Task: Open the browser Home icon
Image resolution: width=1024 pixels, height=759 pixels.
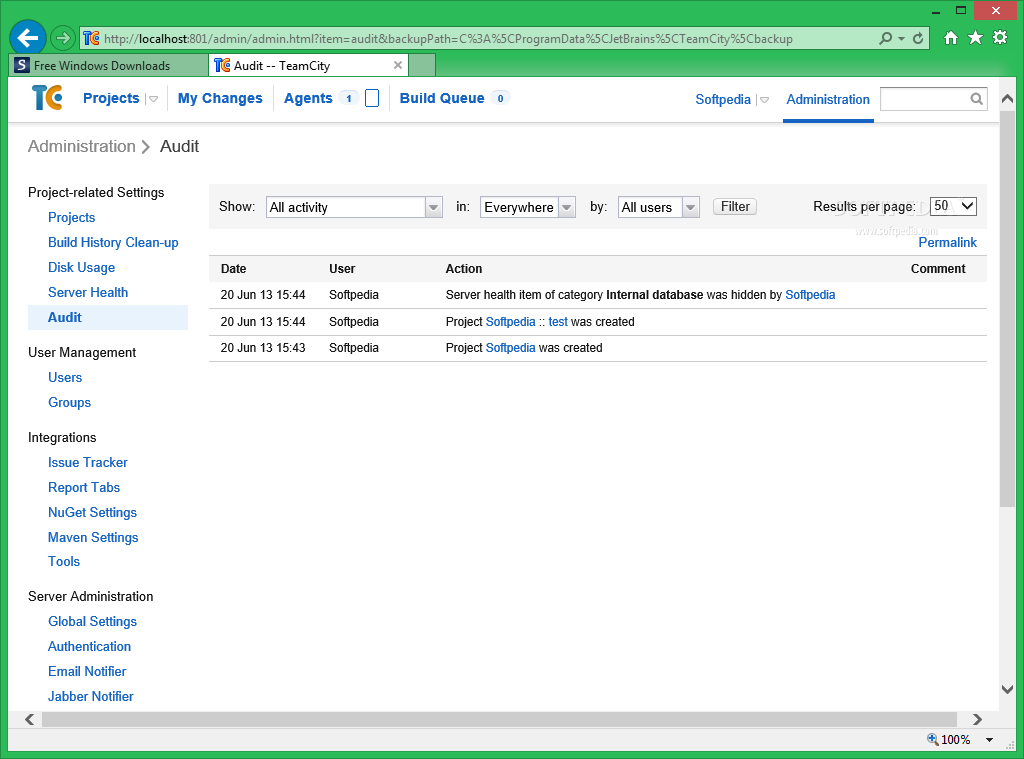Action: click(951, 38)
